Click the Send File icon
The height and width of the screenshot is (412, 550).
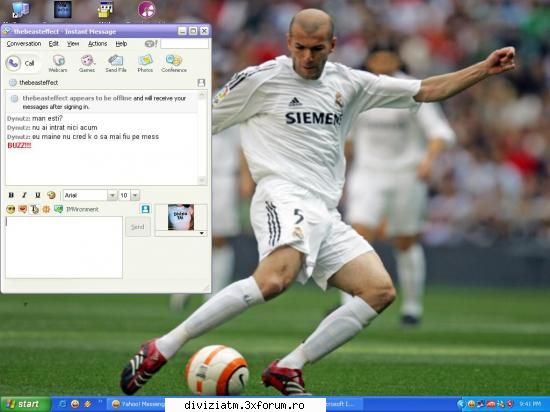click(x=116, y=63)
